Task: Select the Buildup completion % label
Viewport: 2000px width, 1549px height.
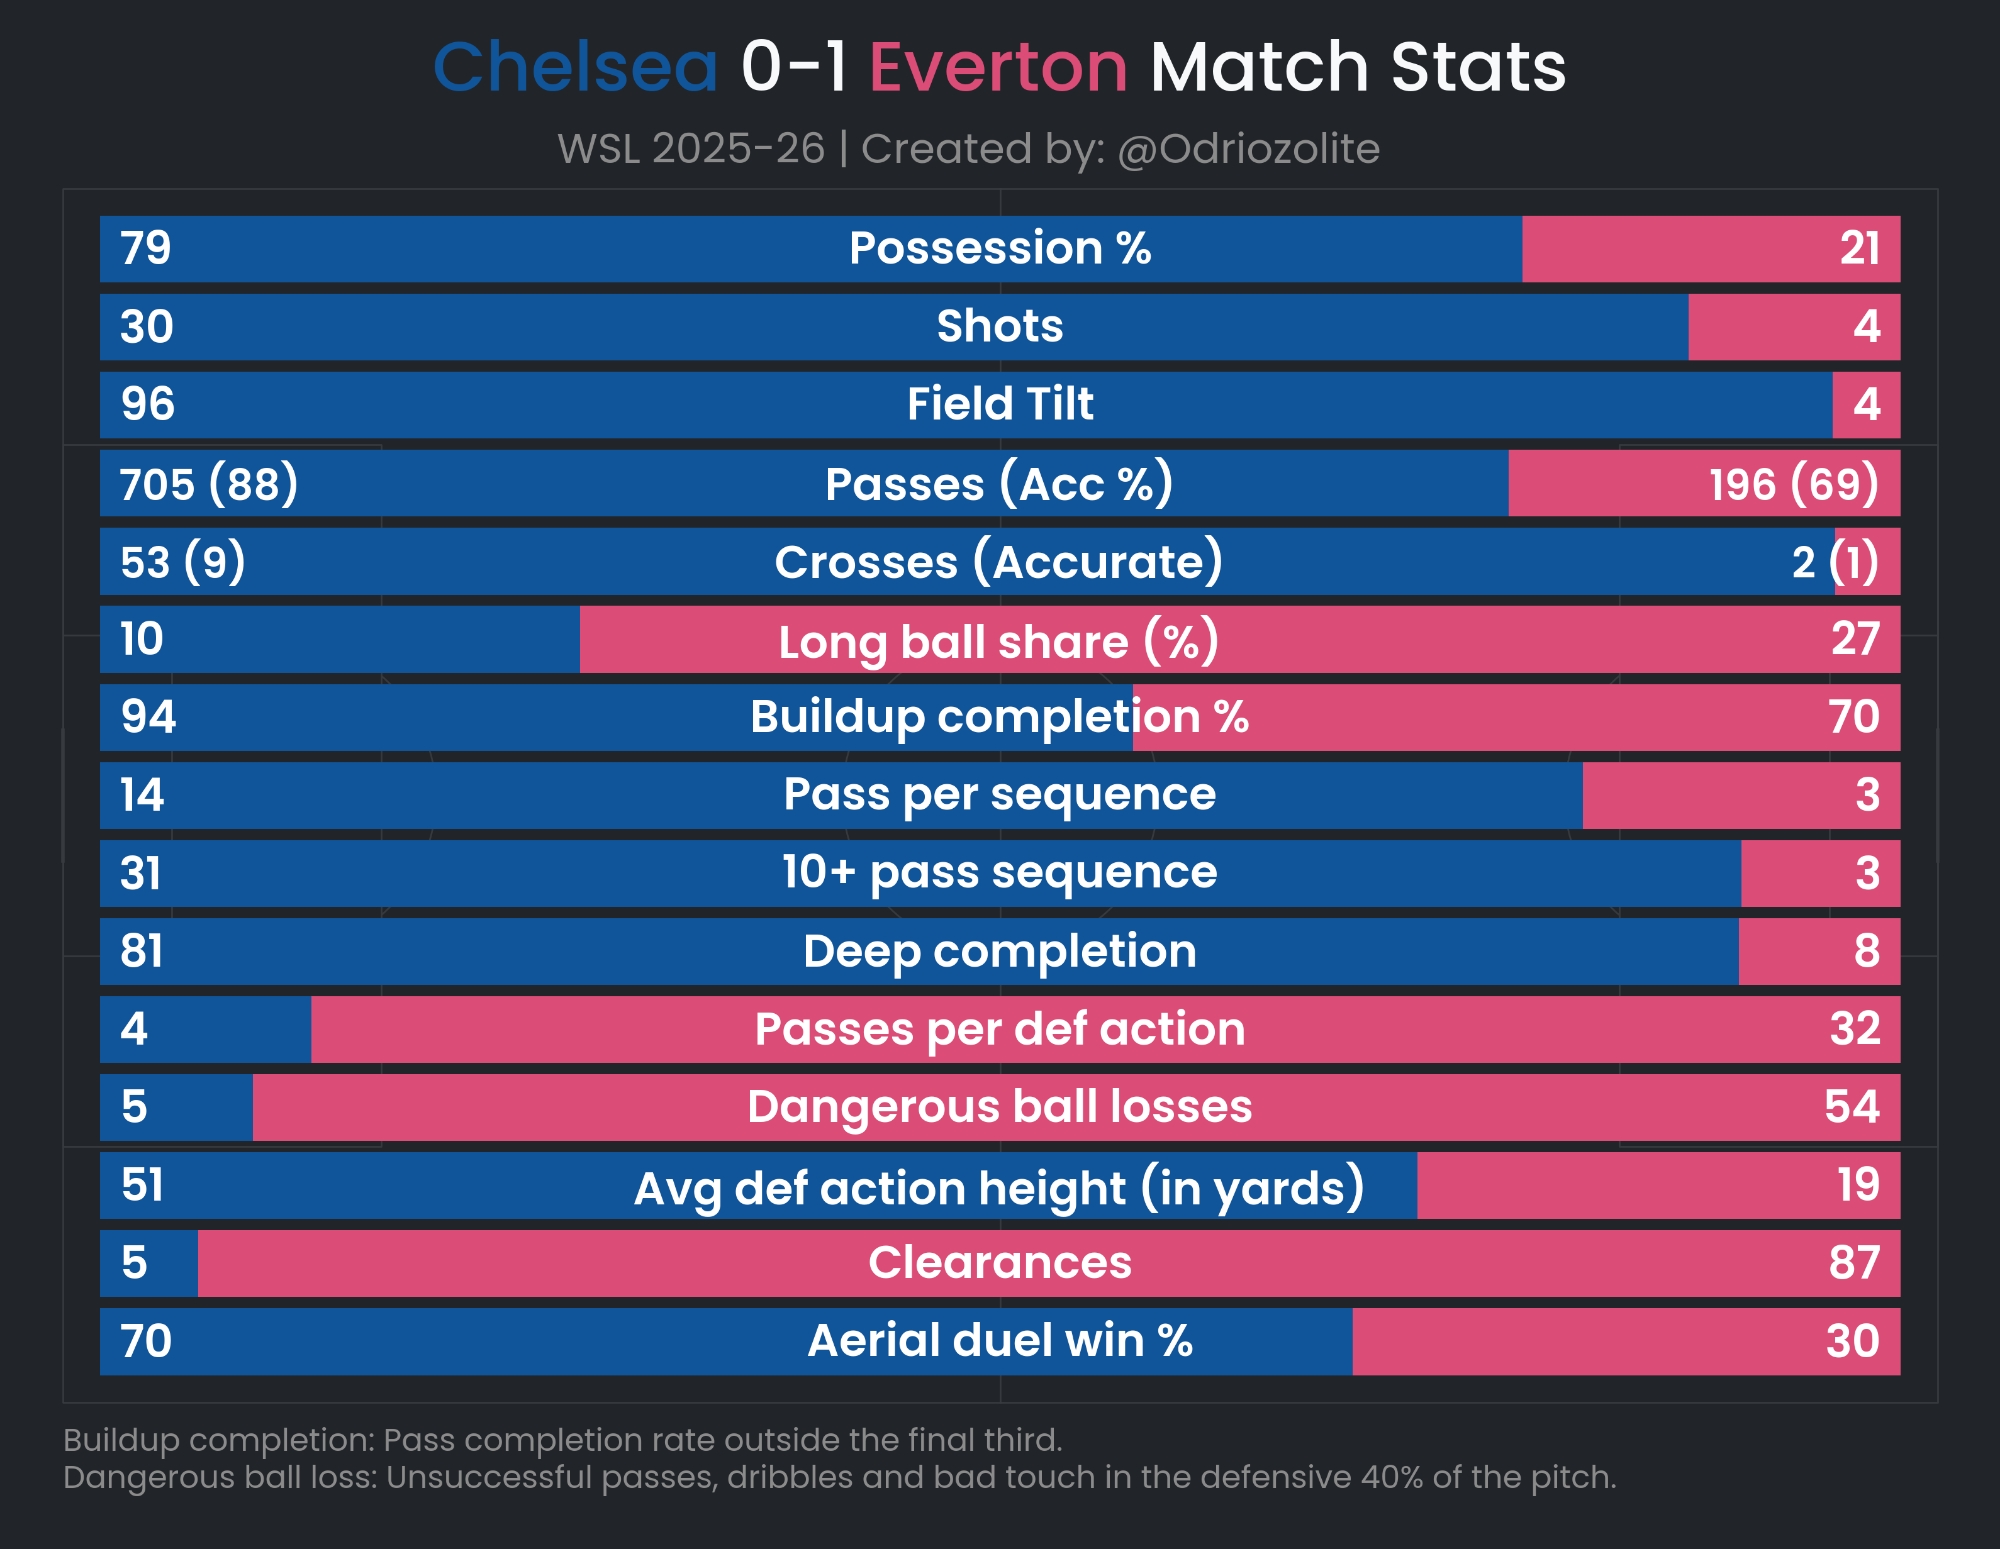Action: tap(1000, 717)
